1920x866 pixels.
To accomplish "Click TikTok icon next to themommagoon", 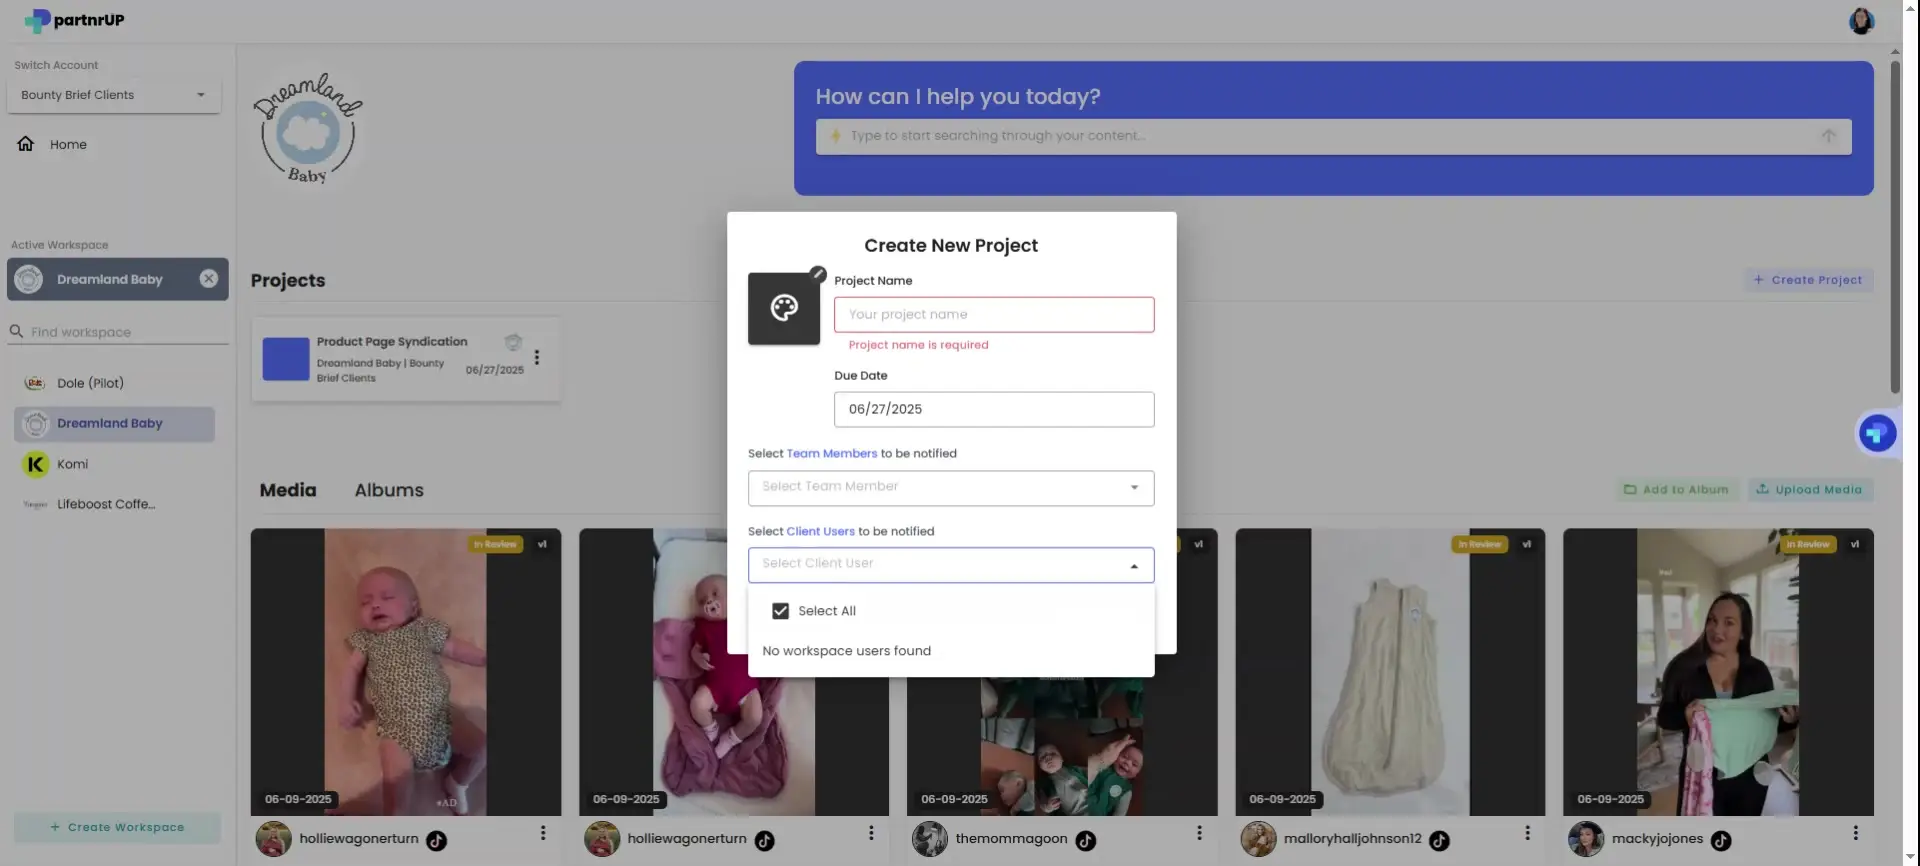I will 1085,841.
